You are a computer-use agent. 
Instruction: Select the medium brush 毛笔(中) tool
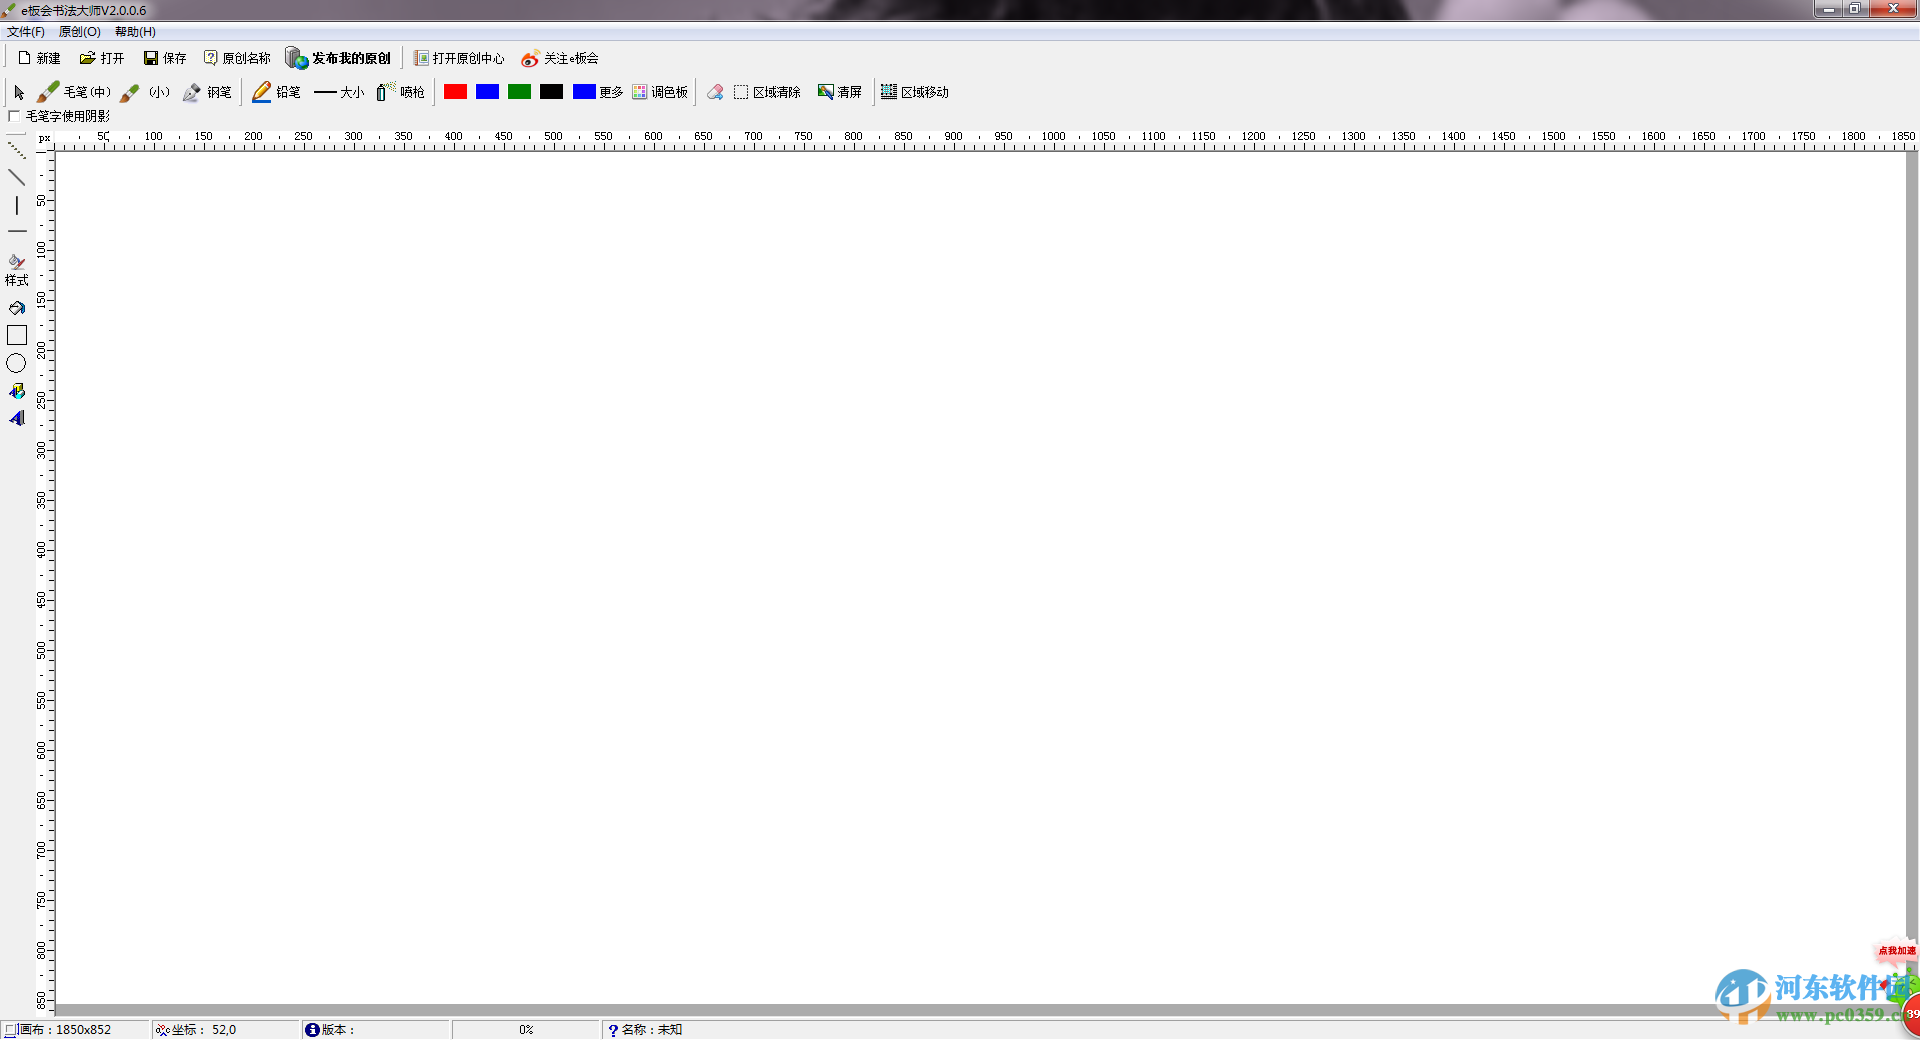pyautogui.click(x=74, y=92)
